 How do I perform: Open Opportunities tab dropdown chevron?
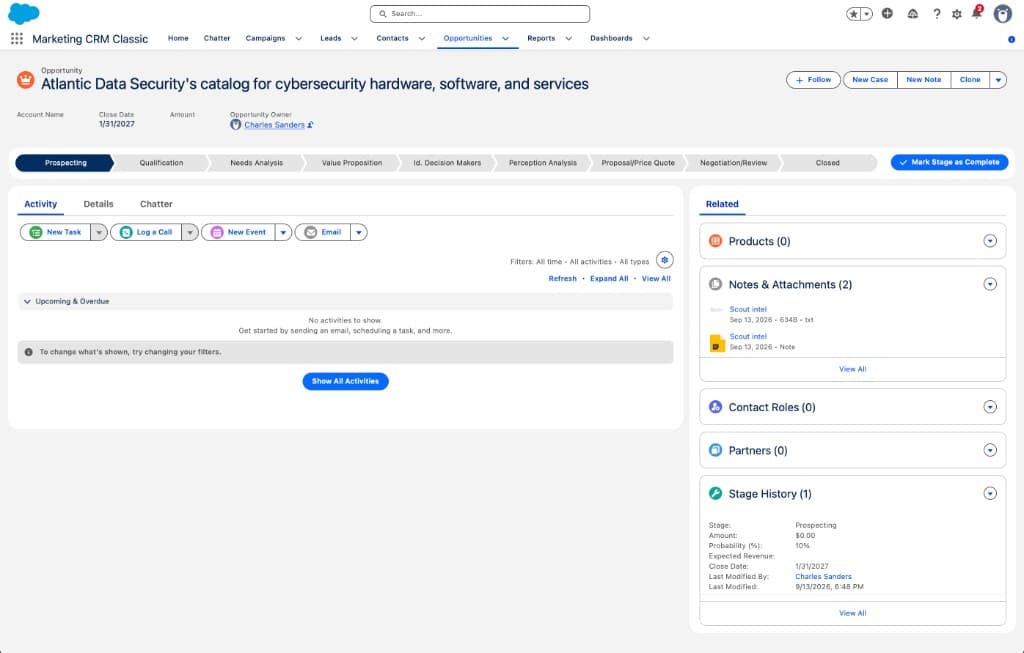[505, 39]
